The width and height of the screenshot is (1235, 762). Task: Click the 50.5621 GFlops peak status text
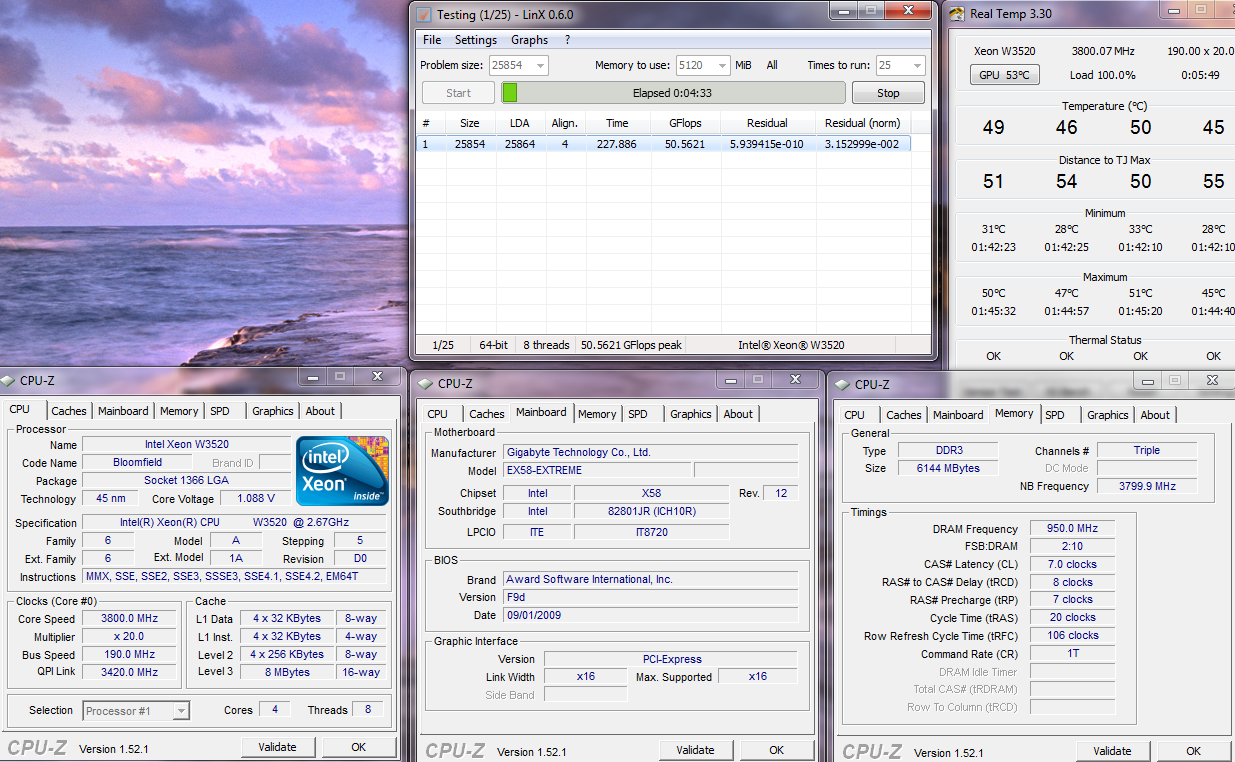coord(631,345)
